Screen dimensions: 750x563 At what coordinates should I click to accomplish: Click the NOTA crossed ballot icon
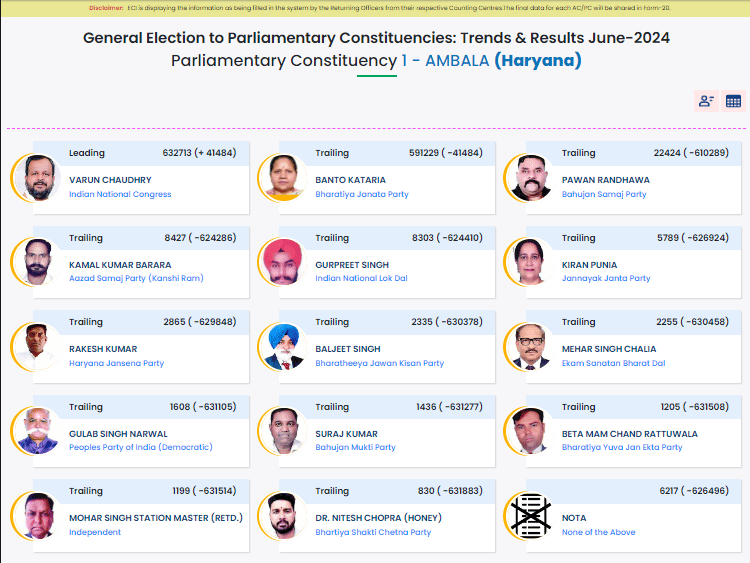click(531, 516)
